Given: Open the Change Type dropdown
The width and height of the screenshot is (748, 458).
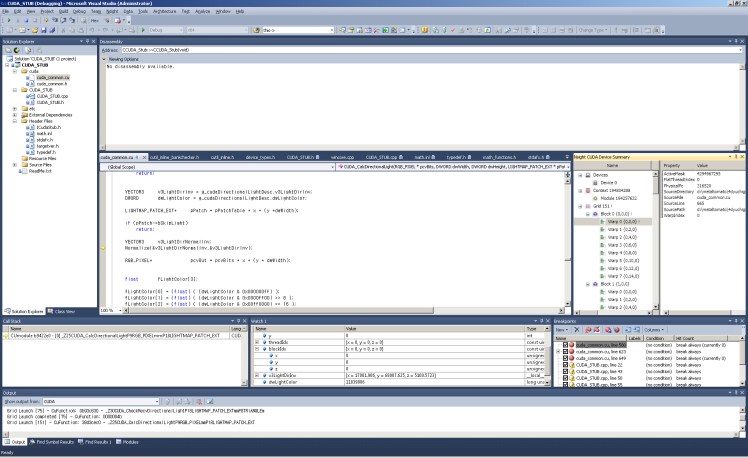Looking at the screenshot, I should [x=593, y=30].
